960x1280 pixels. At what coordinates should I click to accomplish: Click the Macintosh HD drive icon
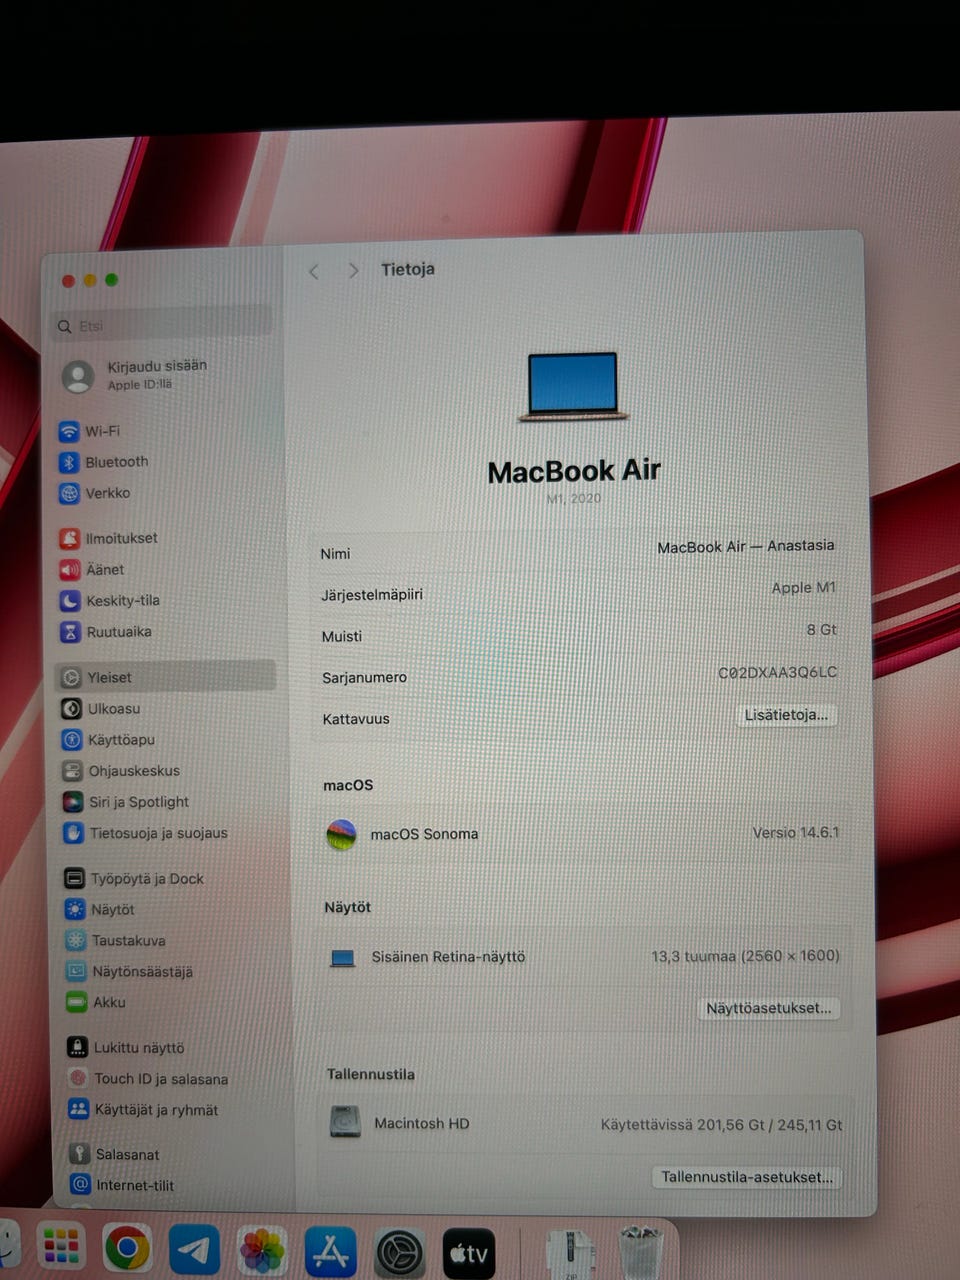pyautogui.click(x=345, y=1122)
